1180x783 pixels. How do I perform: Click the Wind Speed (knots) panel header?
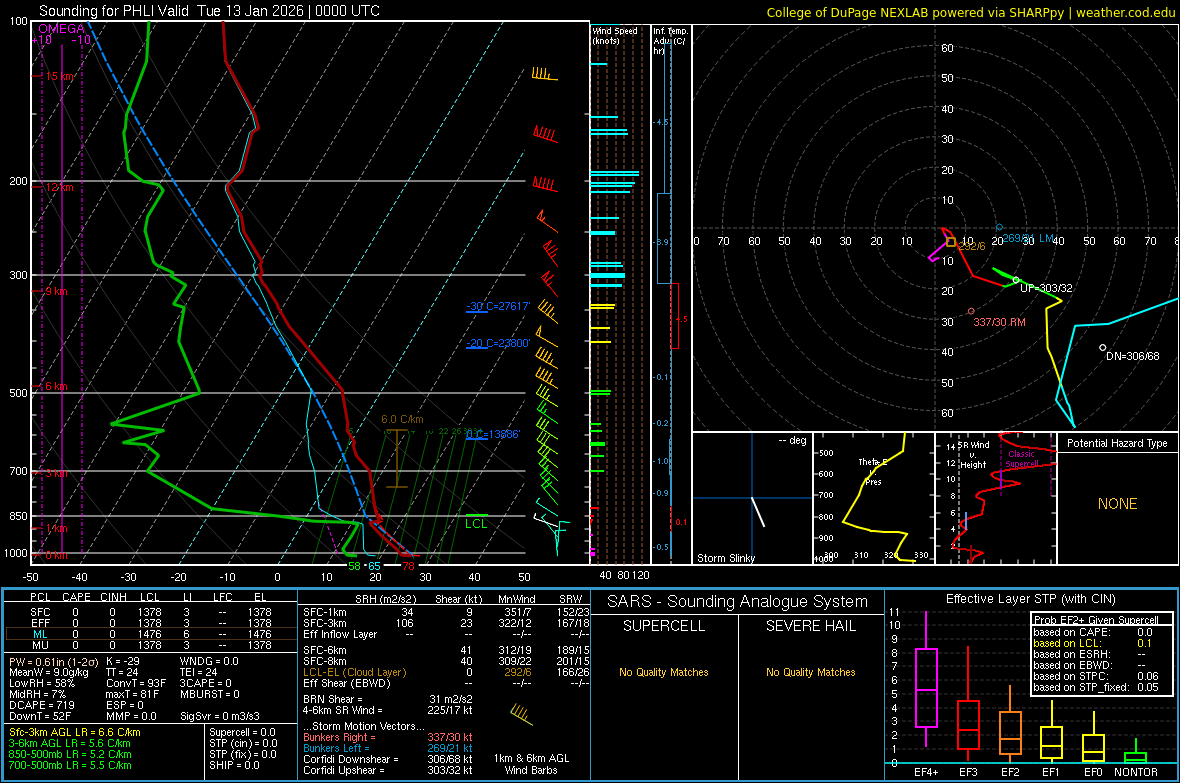615,35
